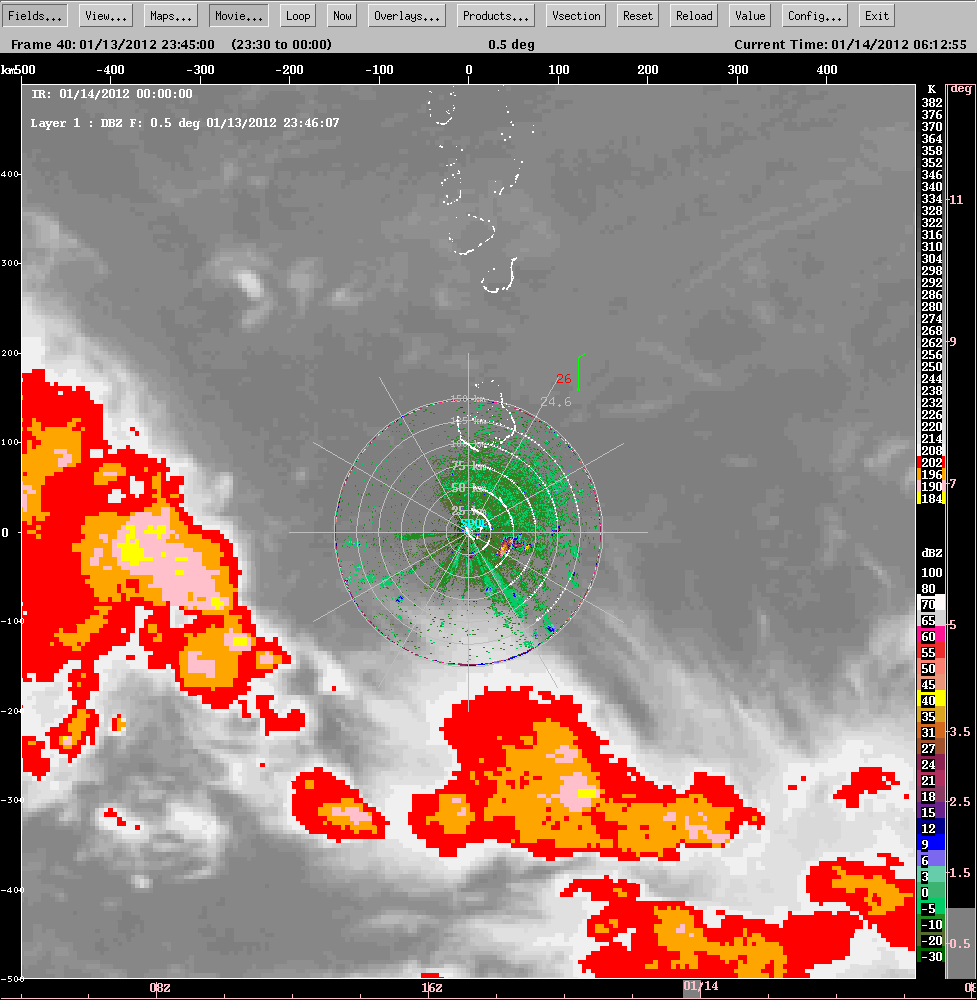
Task: Click the yellow 40 dBZ swatch
Action: (930, 700)
